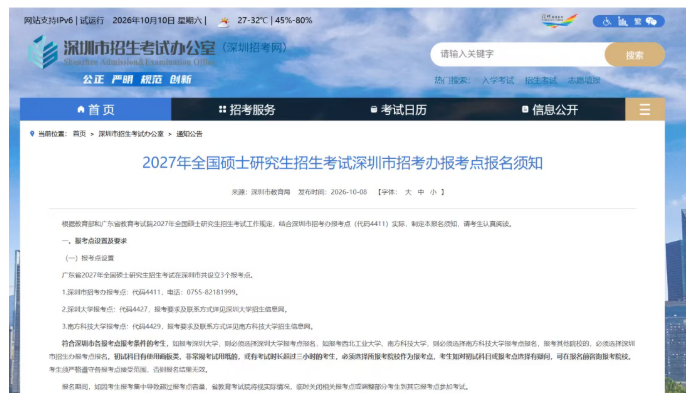The image size is (690, 398).
Task: Click subheading （一）报考点设置
Action: click(x=89, y=258)
